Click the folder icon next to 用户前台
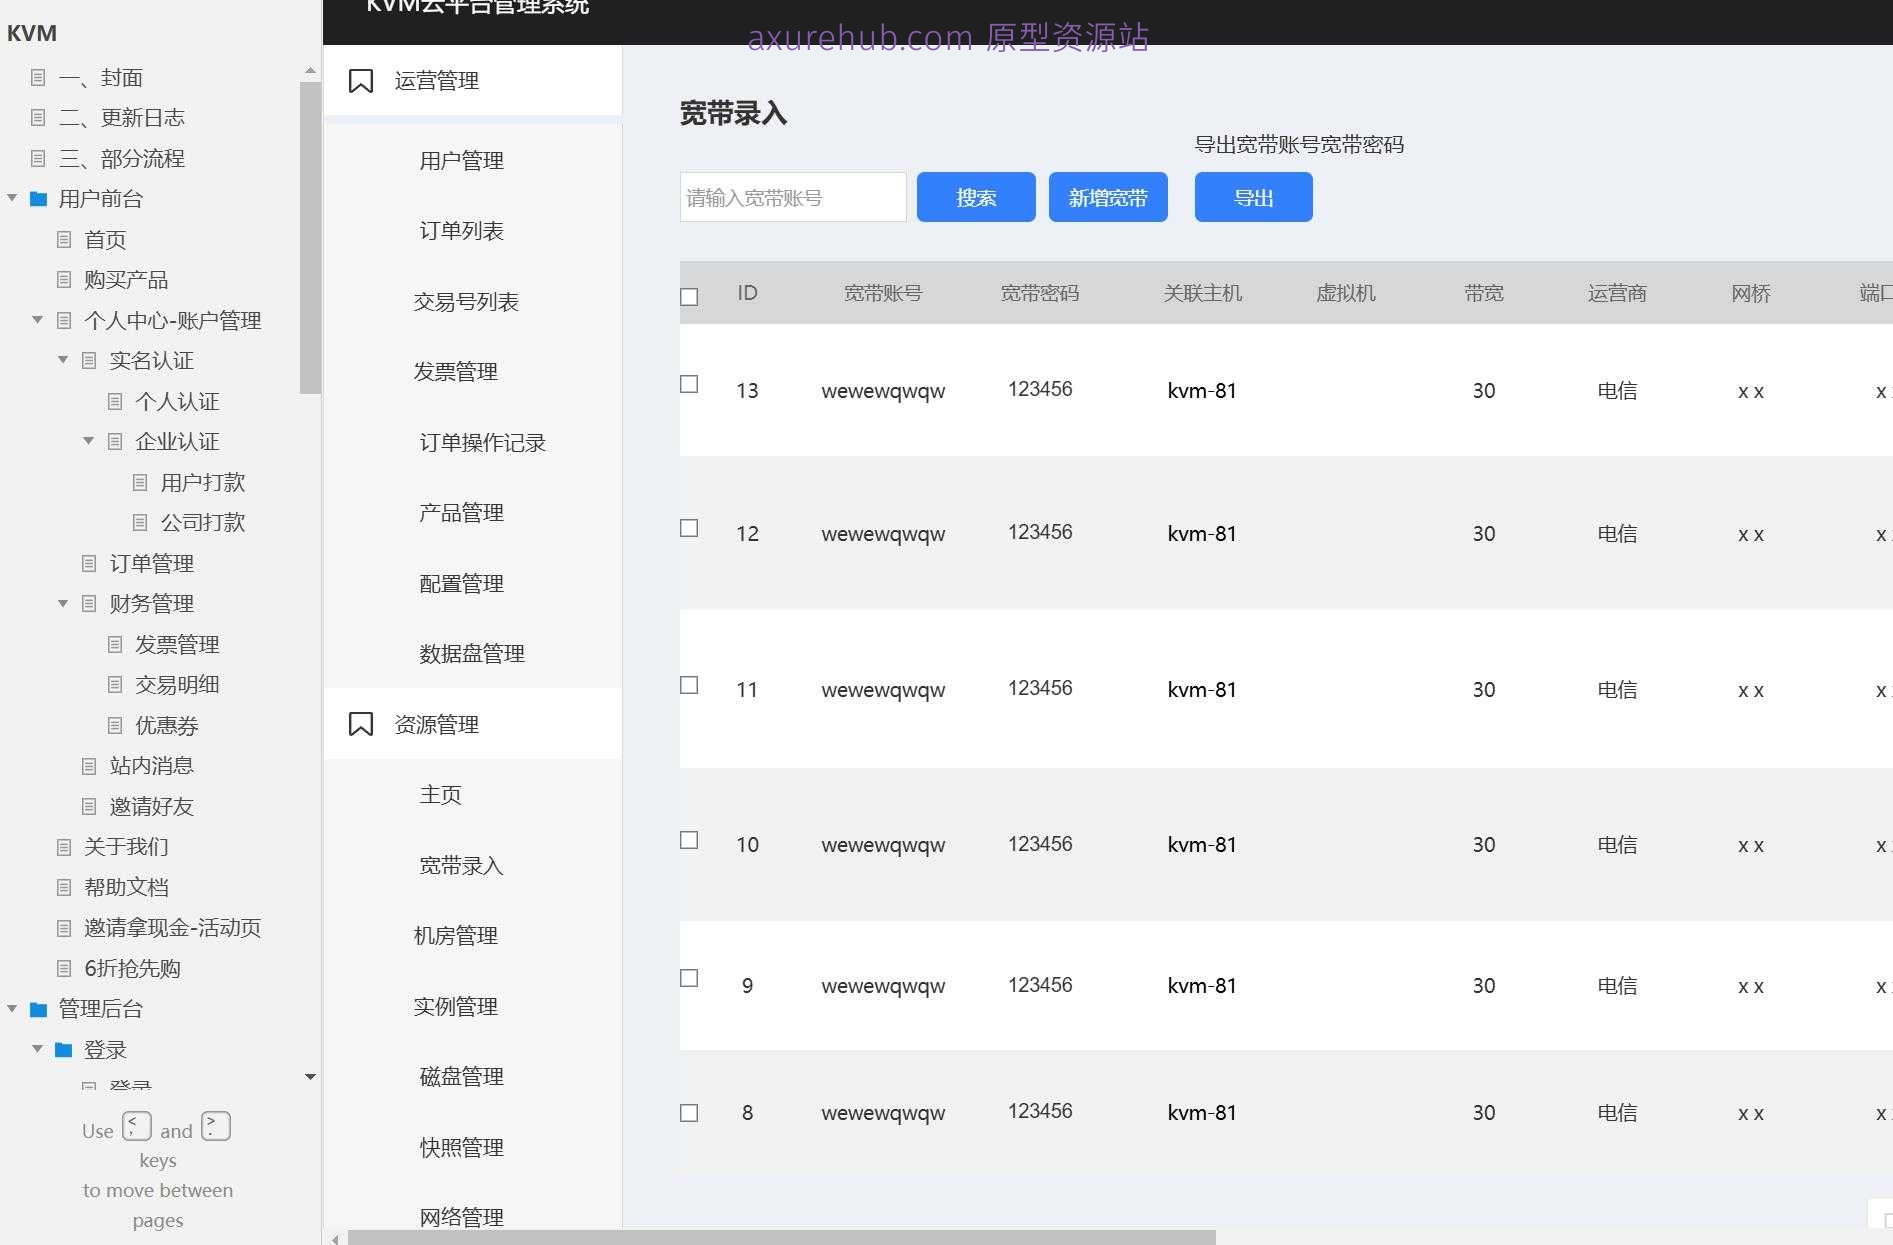Screen dimensions: 1893x1245 pyautogui.click(x=38, y=198)
